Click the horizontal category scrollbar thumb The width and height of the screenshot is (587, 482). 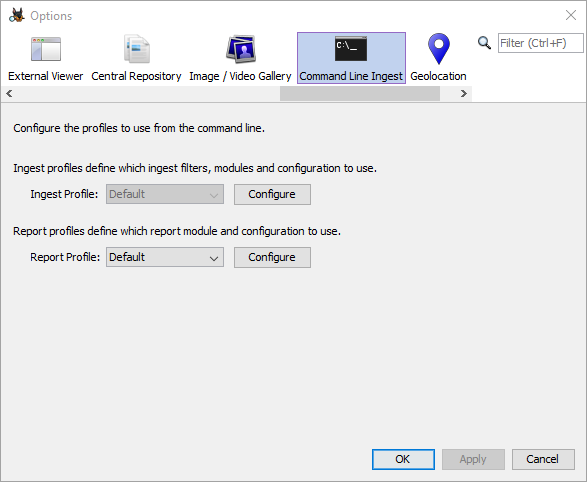point(360,94)
